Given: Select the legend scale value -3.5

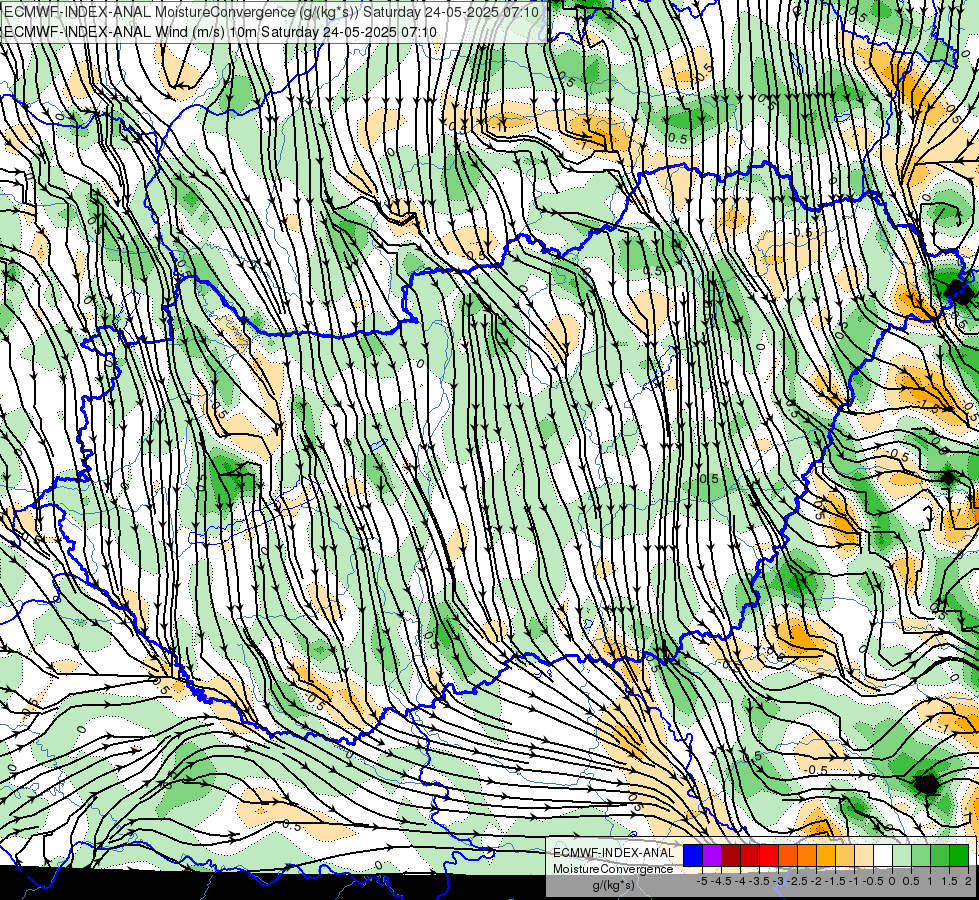Looking at the screenshot, I should [x=759, y=881].
